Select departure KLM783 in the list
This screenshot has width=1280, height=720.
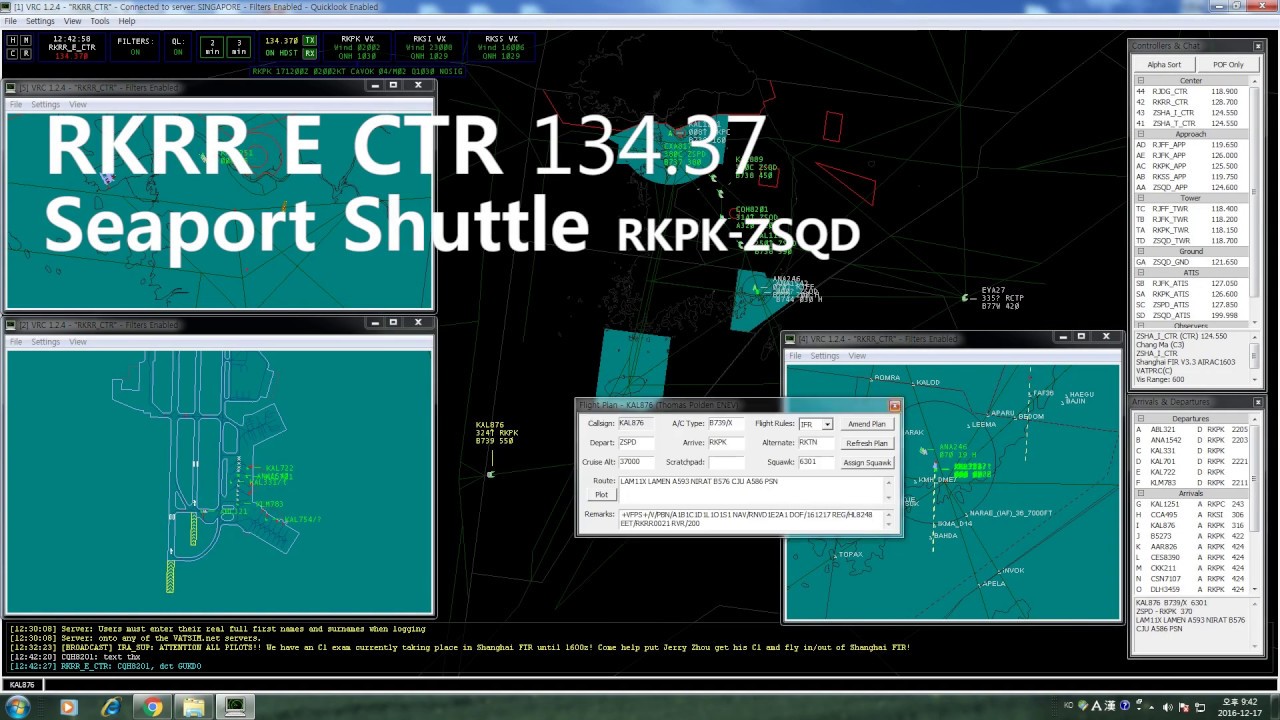tap(1191, 482)
